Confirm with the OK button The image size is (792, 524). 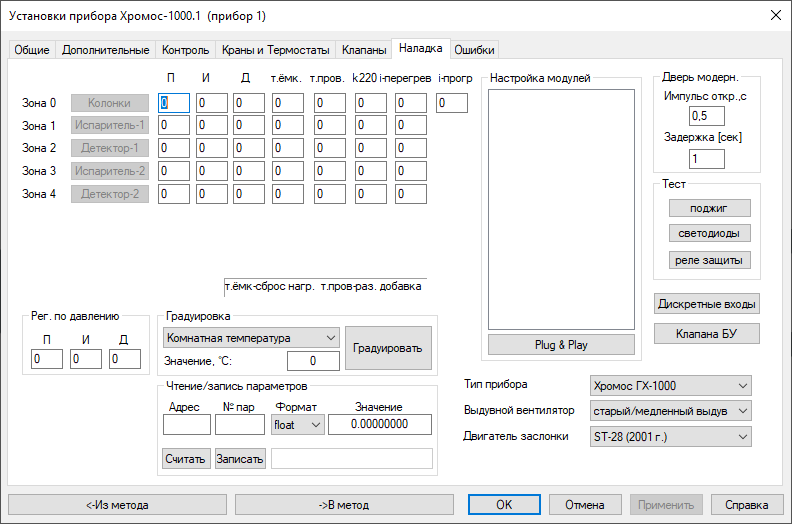click(x=504, y=505)
